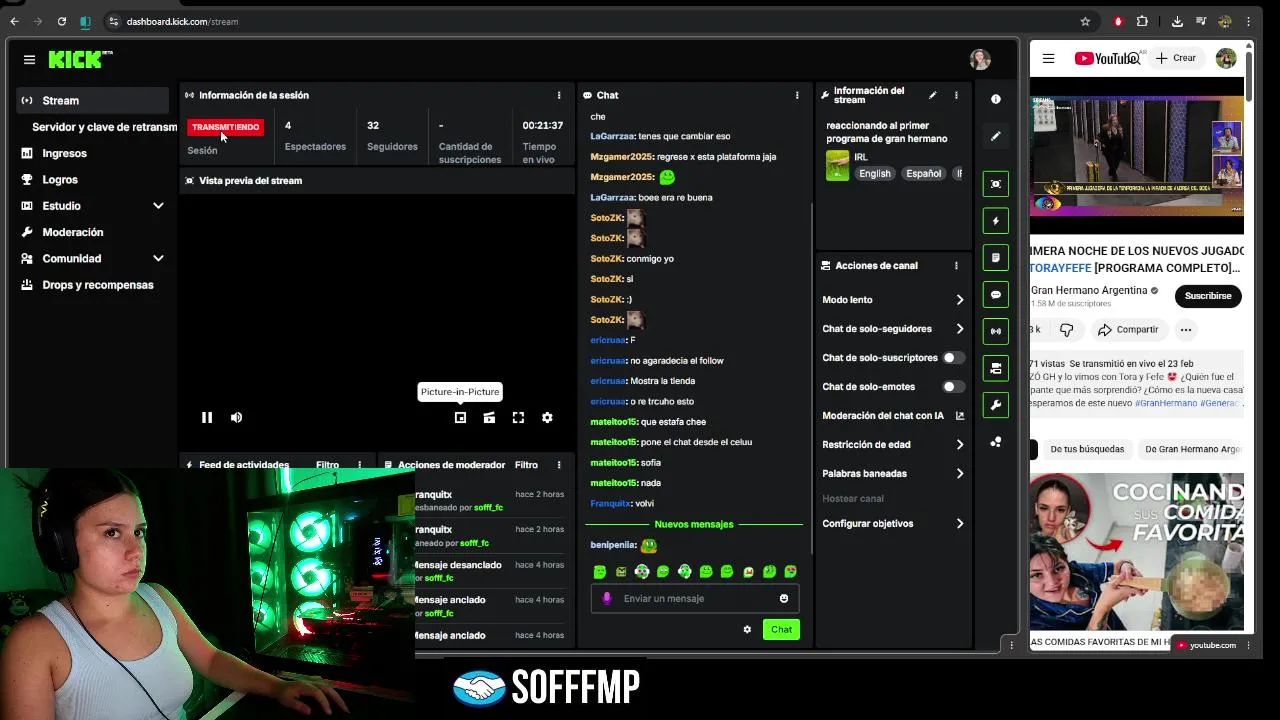Screen dimensions: 1280x720
Task: Expand Restricción de edad option
Action: (x=893, y=445)
